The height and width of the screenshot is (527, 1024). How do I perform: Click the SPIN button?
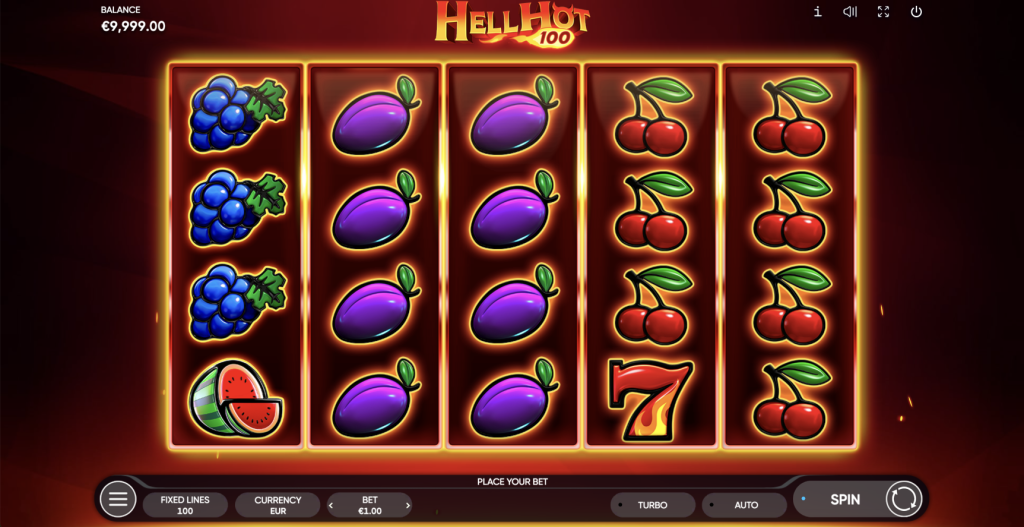[844, 500]
